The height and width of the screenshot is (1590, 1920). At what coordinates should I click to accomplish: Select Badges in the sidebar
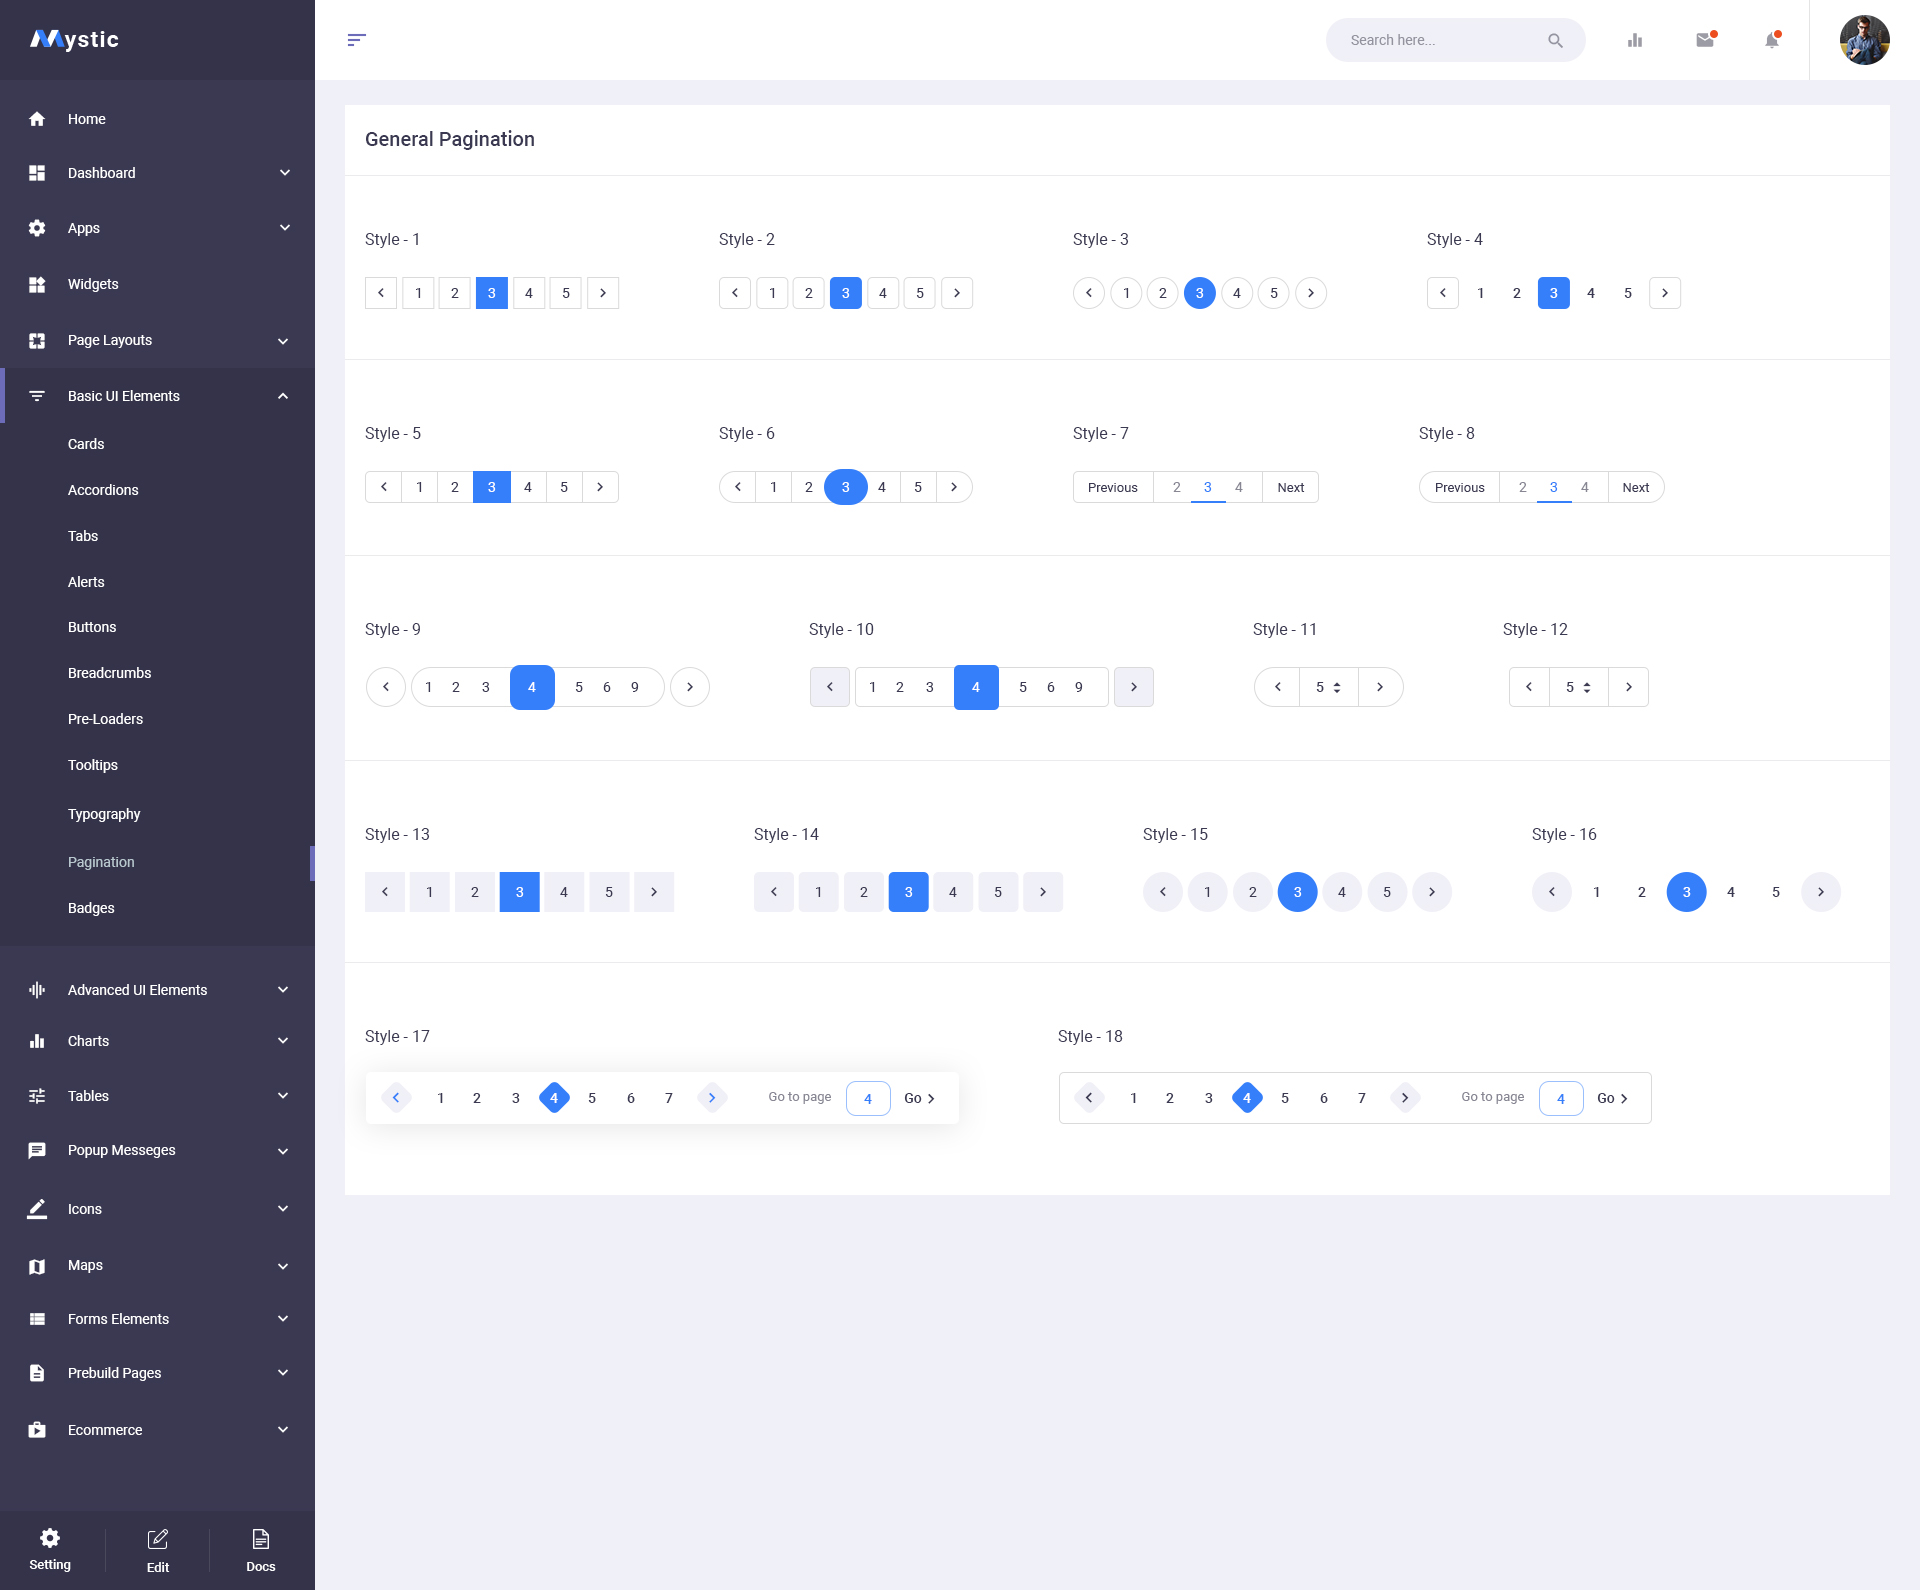pos(91,907)
